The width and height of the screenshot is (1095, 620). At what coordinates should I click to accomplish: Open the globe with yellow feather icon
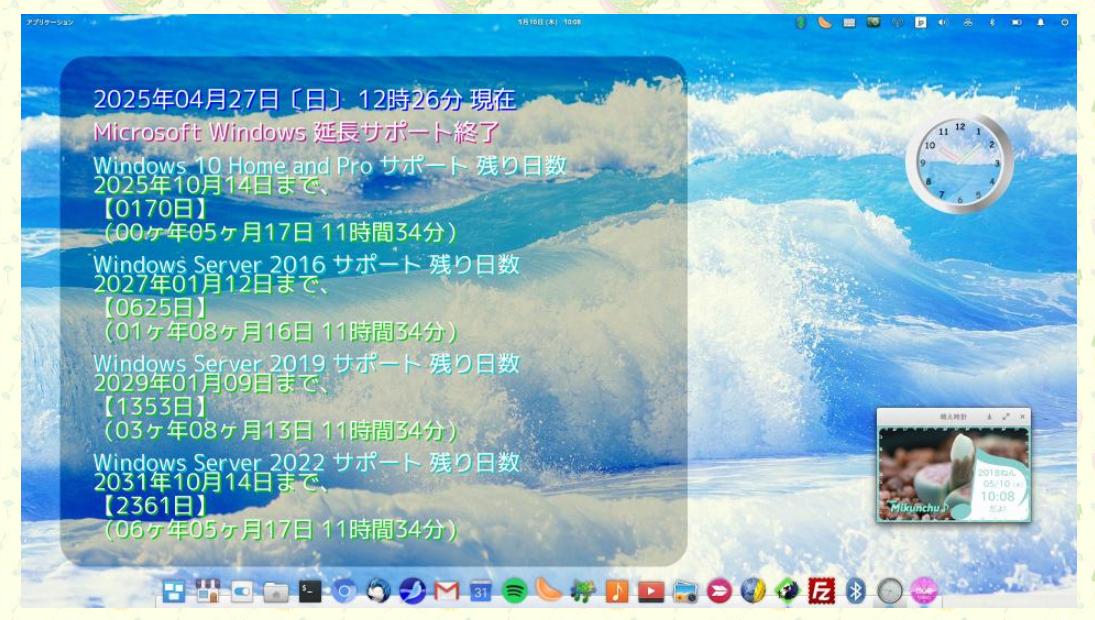pyautogui.click(x=753, y=591)
